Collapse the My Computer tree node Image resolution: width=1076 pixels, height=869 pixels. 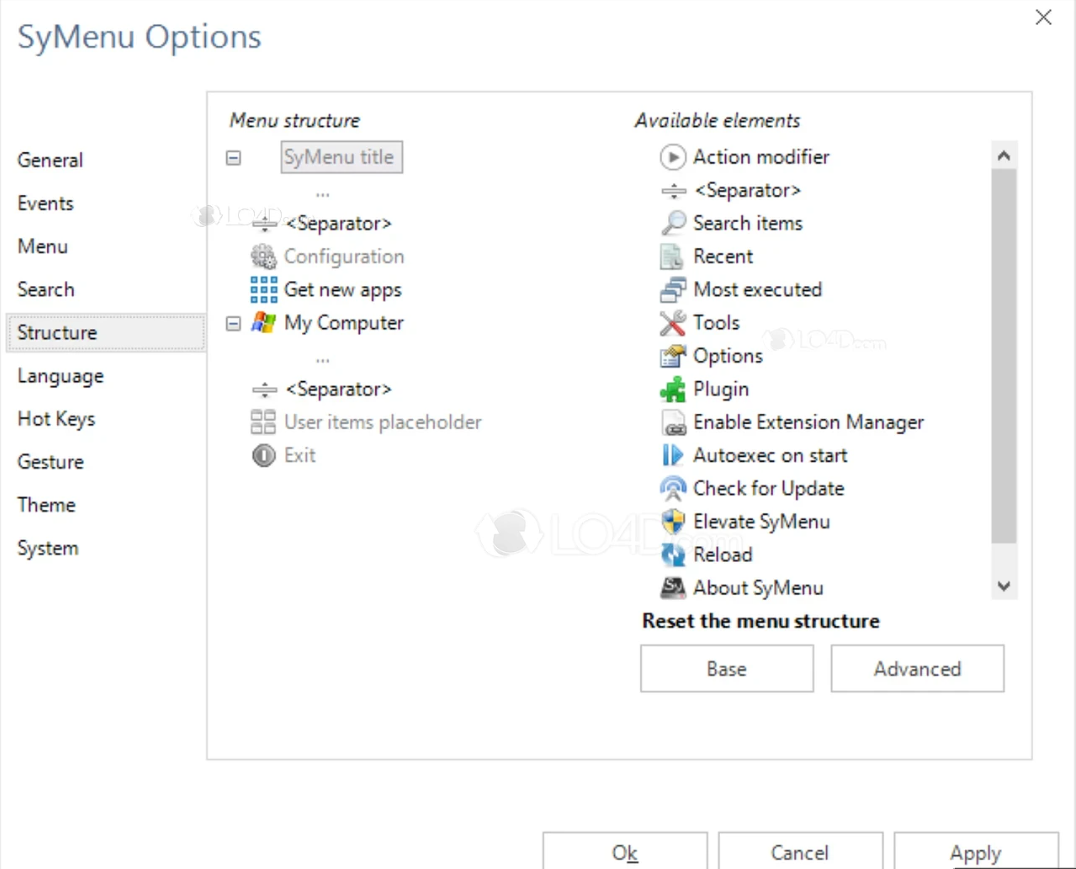pos(234,323)
